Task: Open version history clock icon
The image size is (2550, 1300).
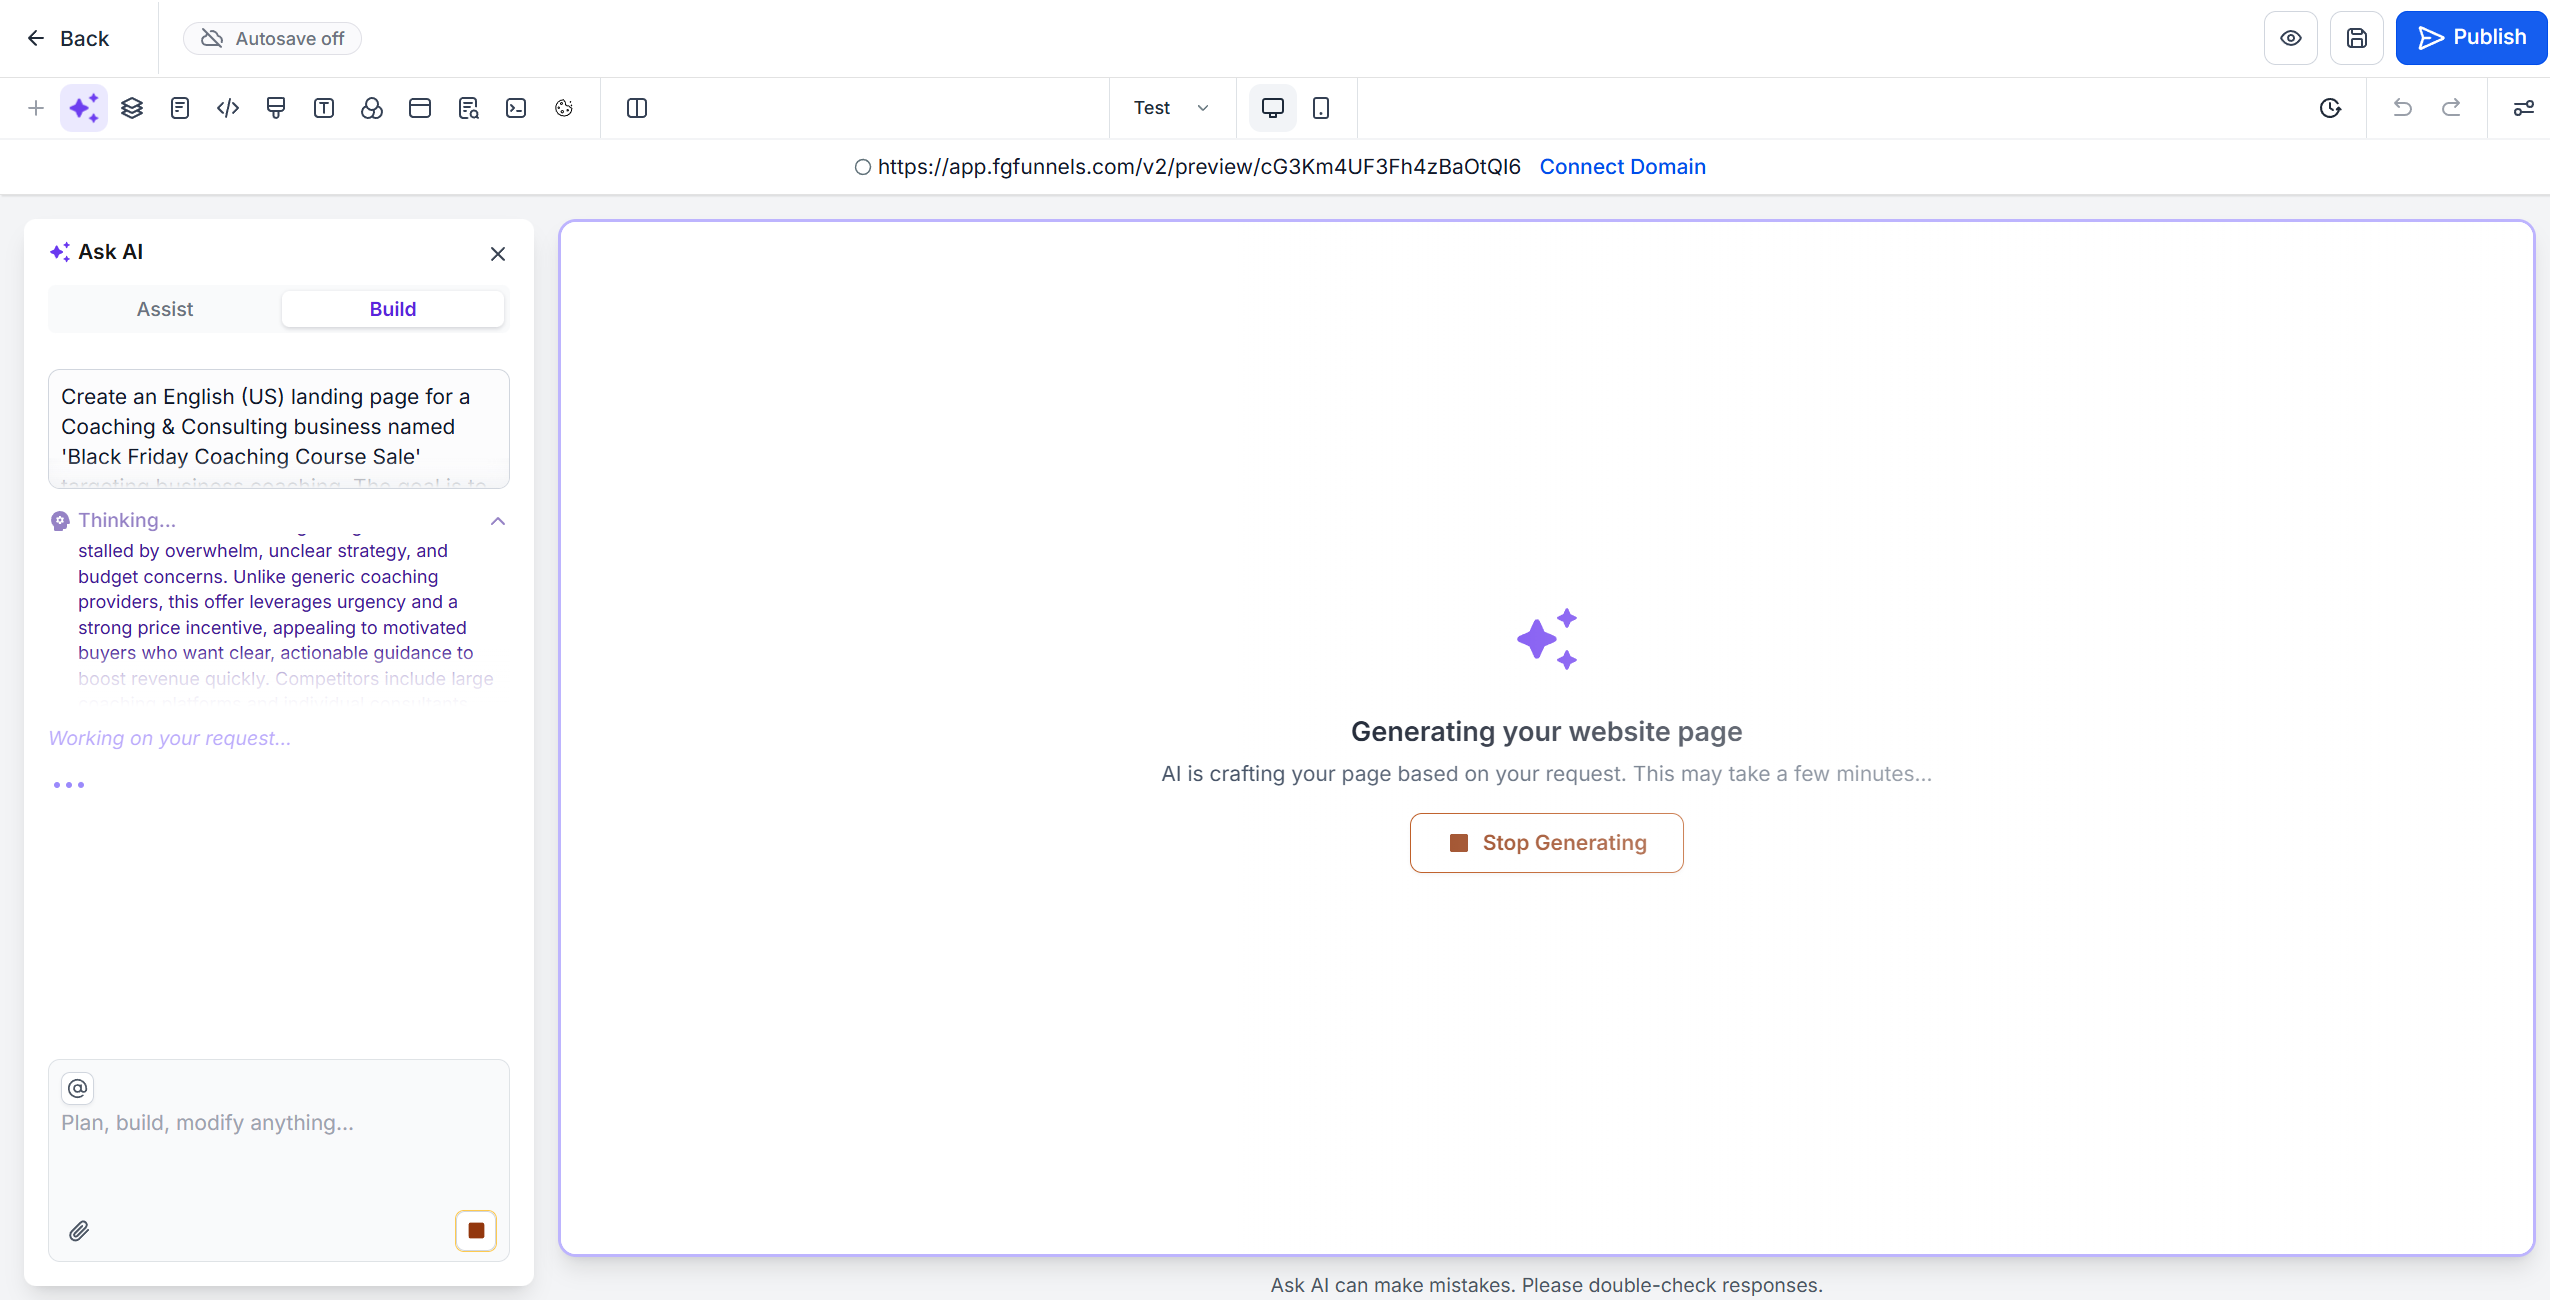Action: pos(2330,108)
